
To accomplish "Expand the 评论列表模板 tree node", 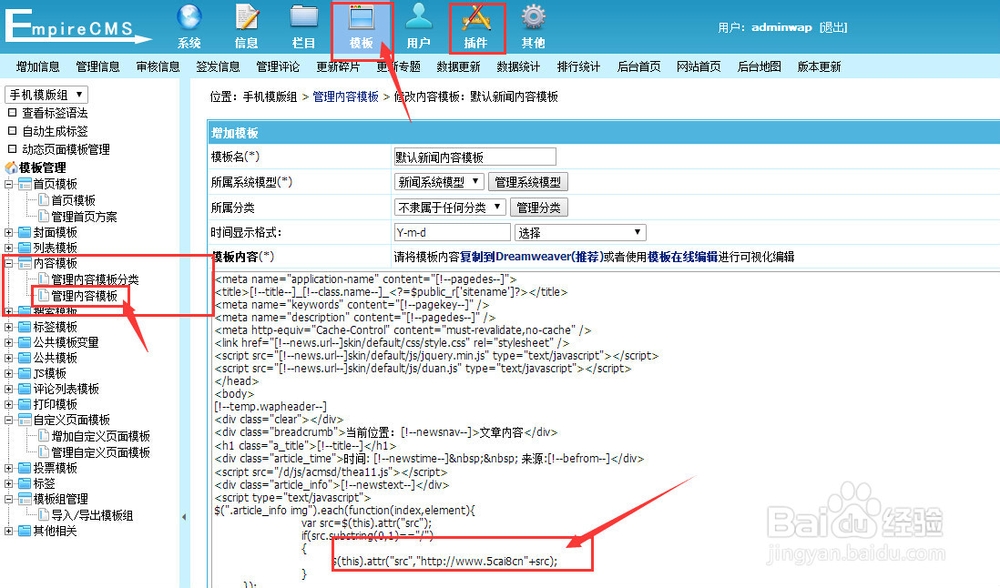I will pyautogui.click(x=9, y=389).
